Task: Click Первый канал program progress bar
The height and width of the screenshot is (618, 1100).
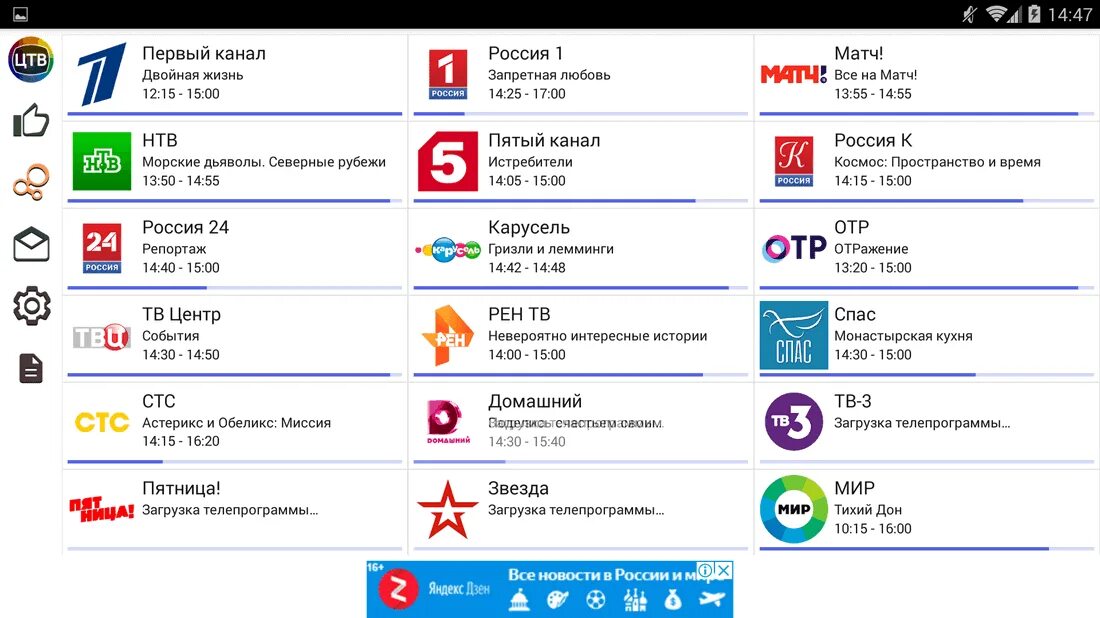Action: (235, 114)
